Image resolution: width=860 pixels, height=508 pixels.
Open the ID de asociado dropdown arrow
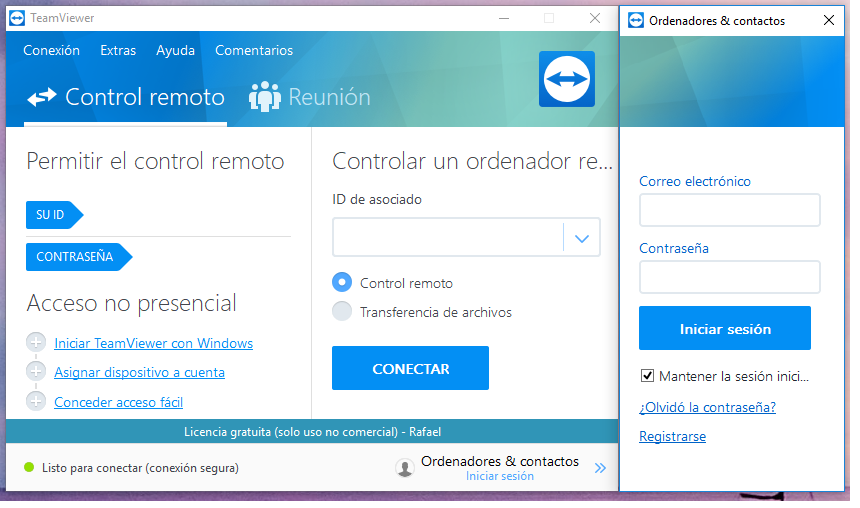click(582, 238)
